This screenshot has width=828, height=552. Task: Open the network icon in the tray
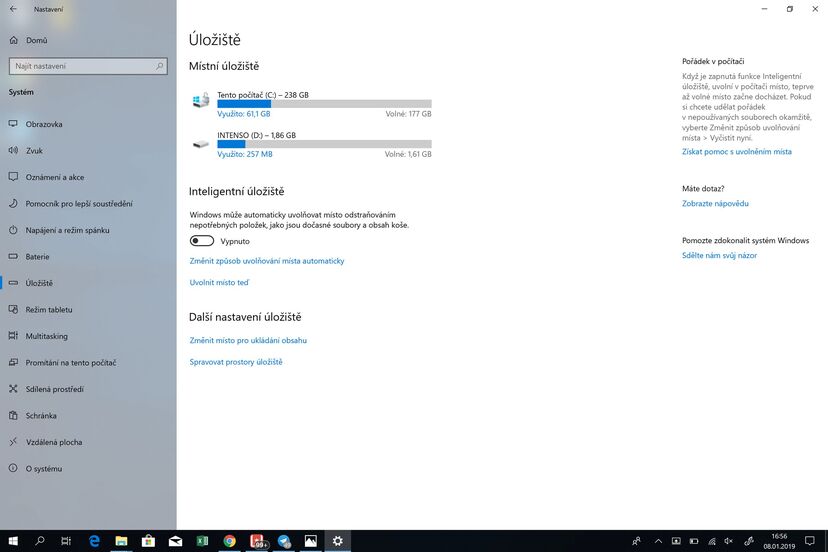click(x=712, y=541)
